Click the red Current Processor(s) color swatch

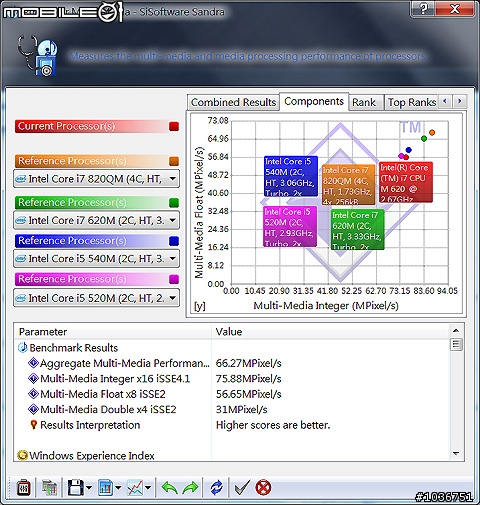tap(174, 126)
